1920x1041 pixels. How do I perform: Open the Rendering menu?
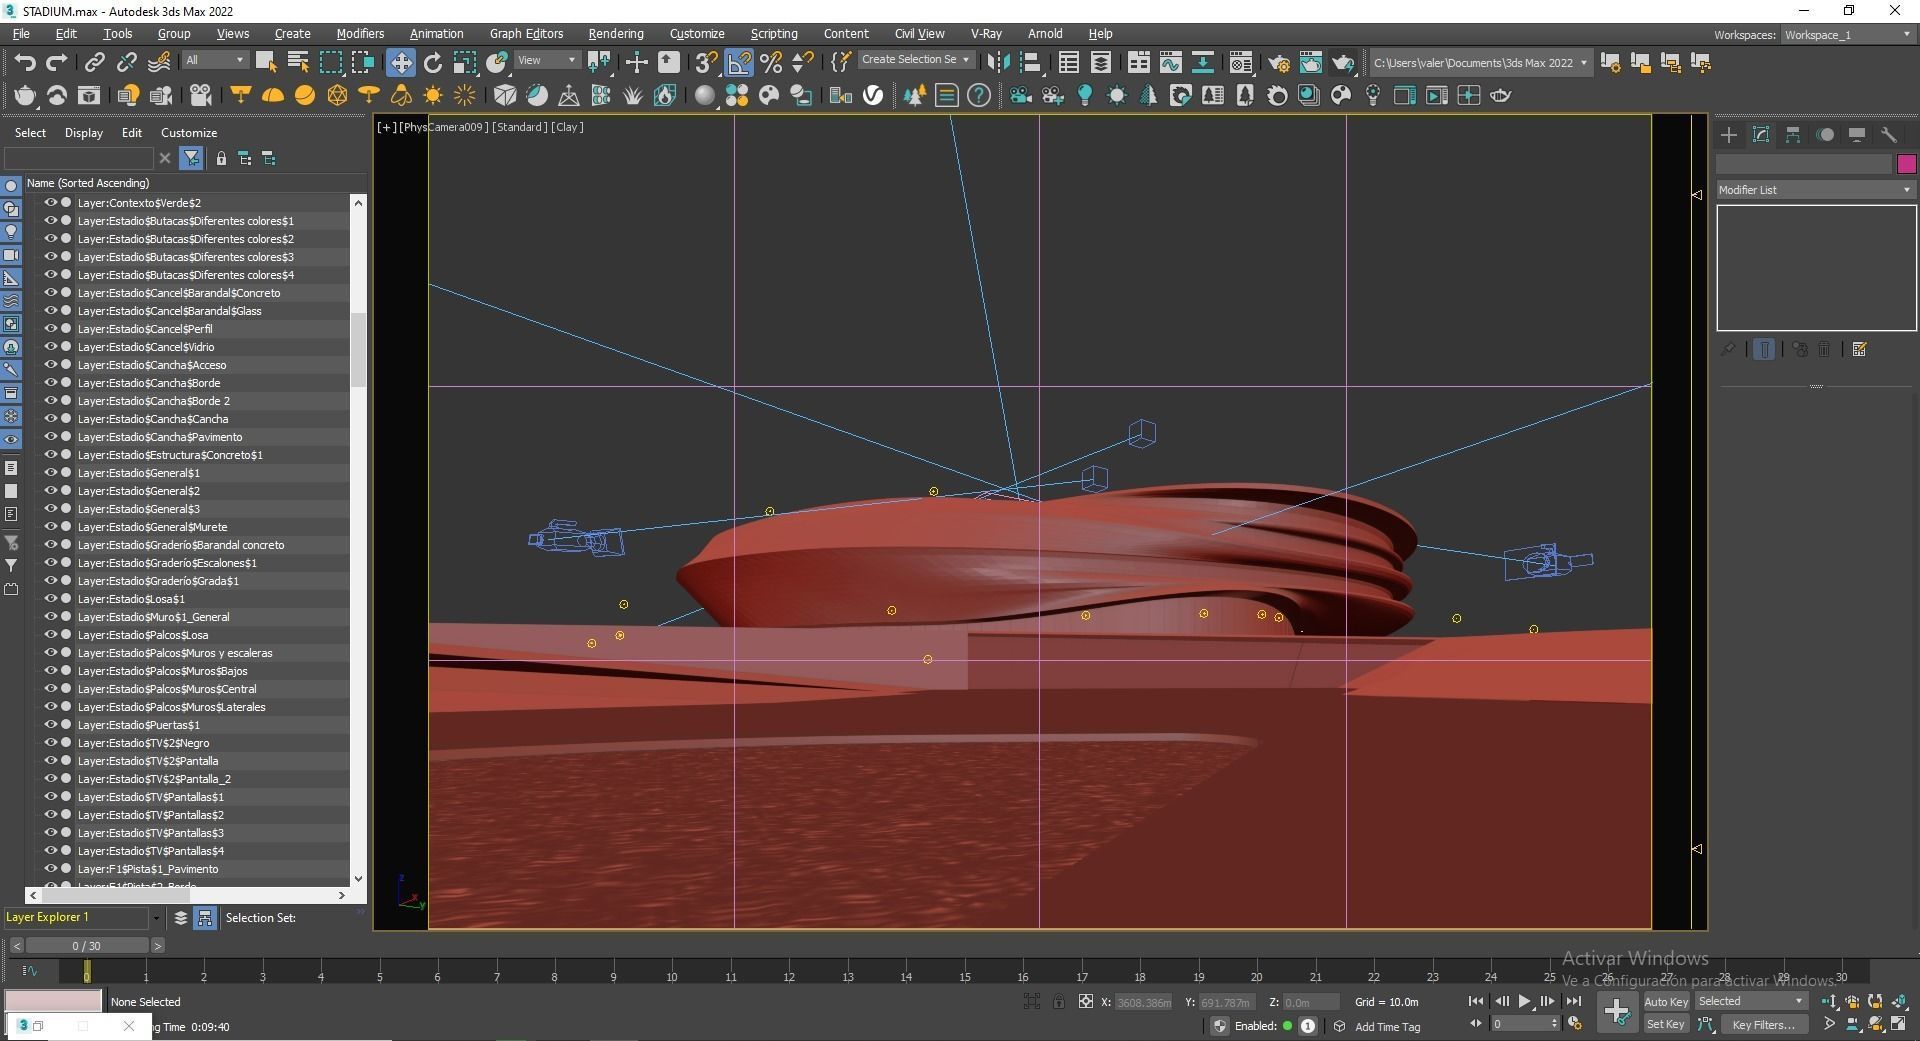[x=615, y=34]
